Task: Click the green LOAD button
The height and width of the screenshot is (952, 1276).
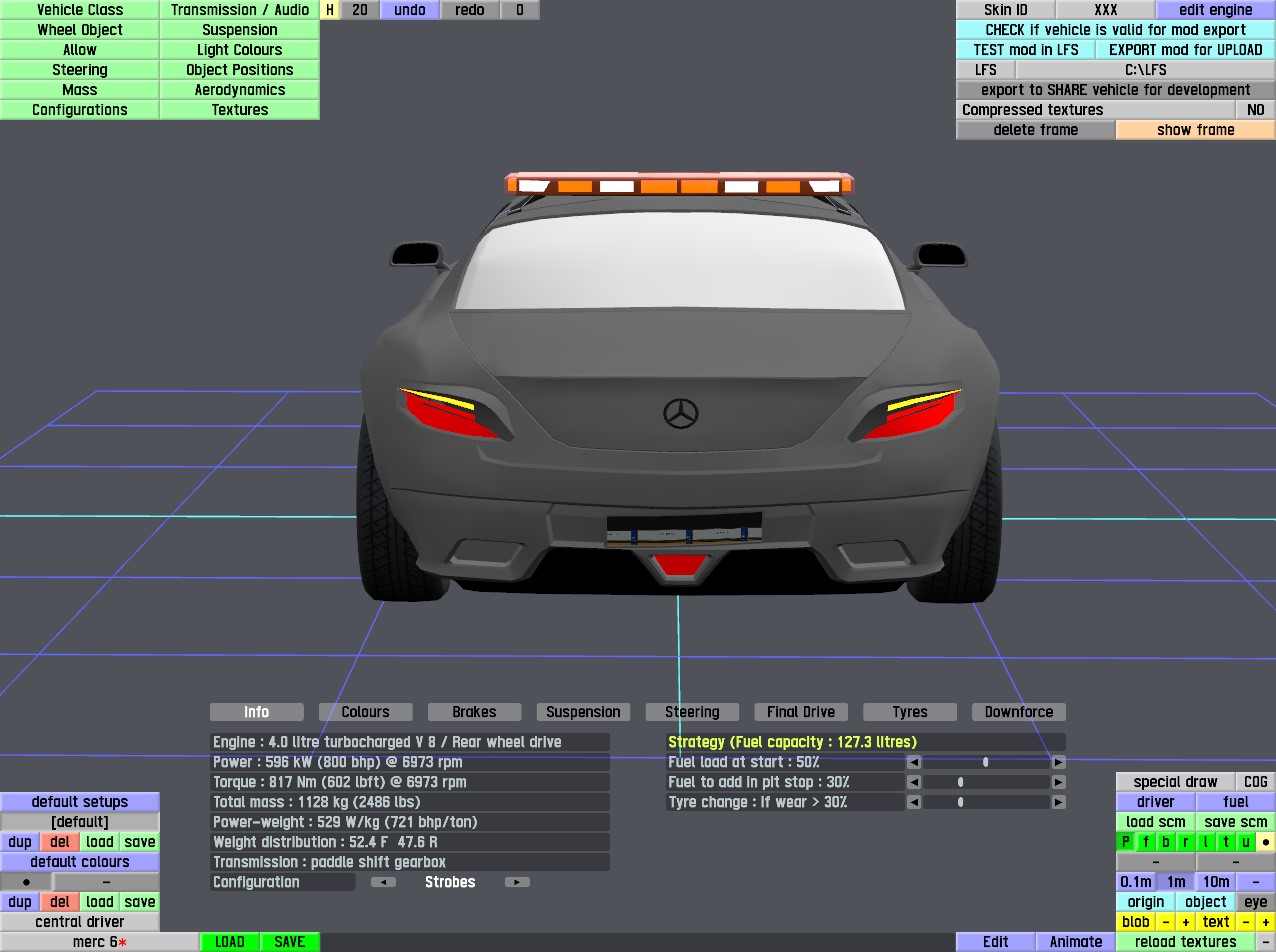Action: 230,942
